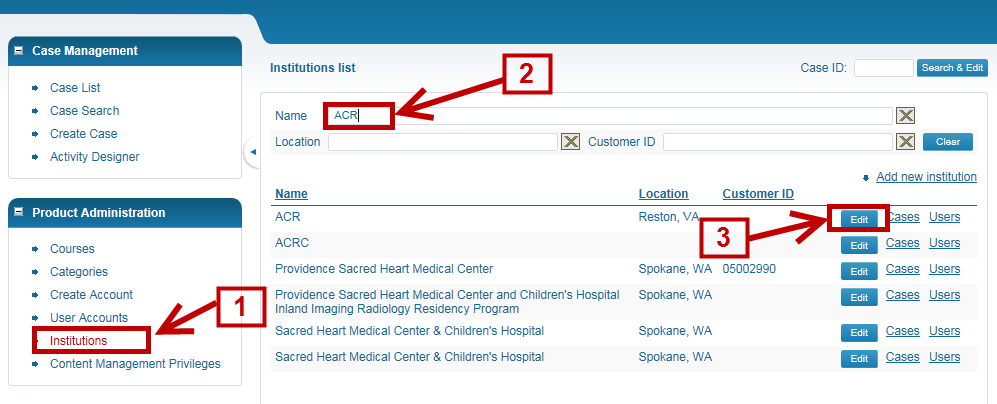Open Case List in the sidebar
The image size is (997, 404).
(x=75, y=88)
